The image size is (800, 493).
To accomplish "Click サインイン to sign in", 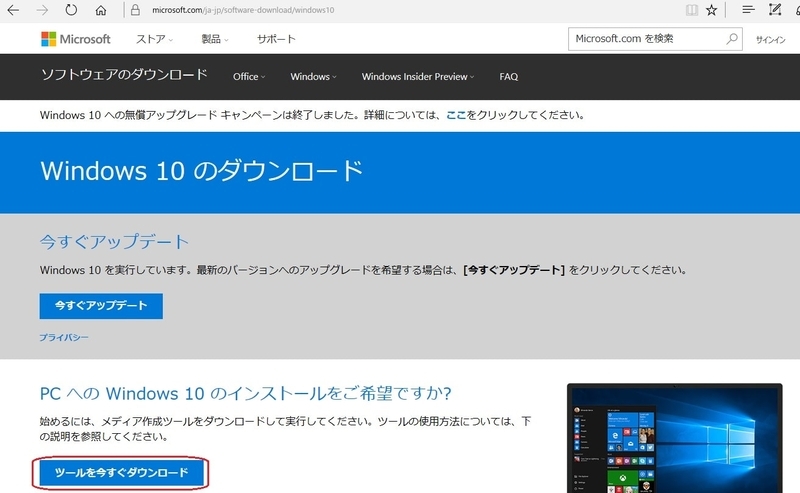I will point(770,39).
